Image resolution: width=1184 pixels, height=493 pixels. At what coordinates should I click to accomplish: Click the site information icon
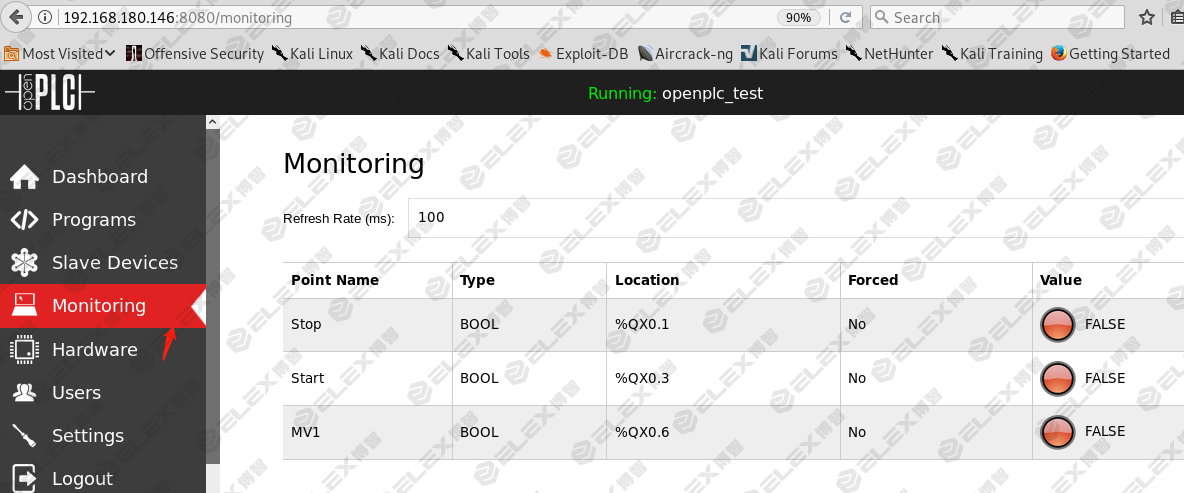pyautogui.click(x=45, y=17)
